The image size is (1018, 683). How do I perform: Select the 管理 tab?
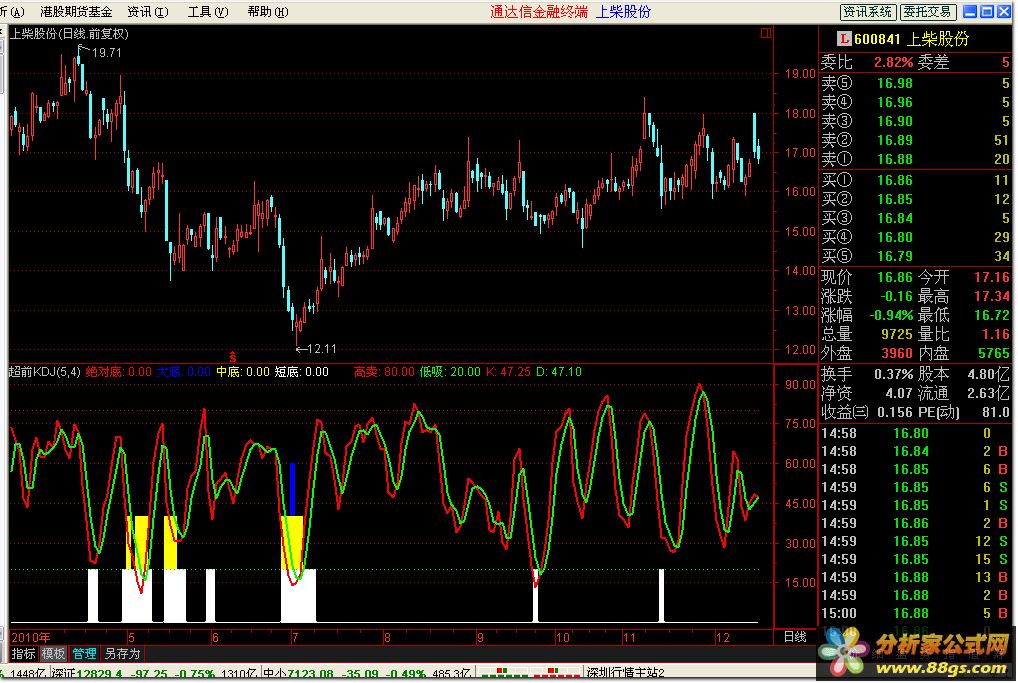[x=84, y=654]
